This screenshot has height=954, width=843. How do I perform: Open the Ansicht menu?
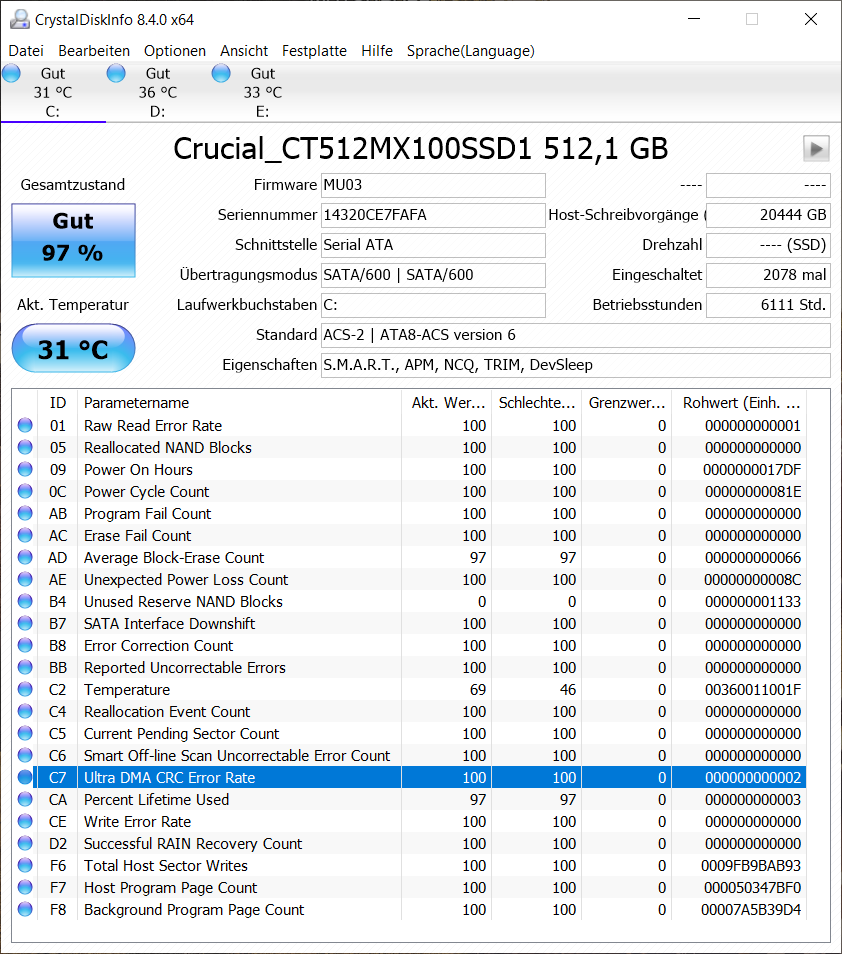pyautogui.click(x=244, y=50)
